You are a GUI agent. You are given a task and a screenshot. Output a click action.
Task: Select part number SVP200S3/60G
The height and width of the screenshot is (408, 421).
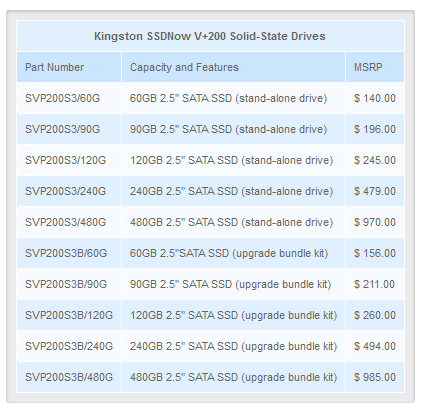pyautogui.click(x=62, y=98)
